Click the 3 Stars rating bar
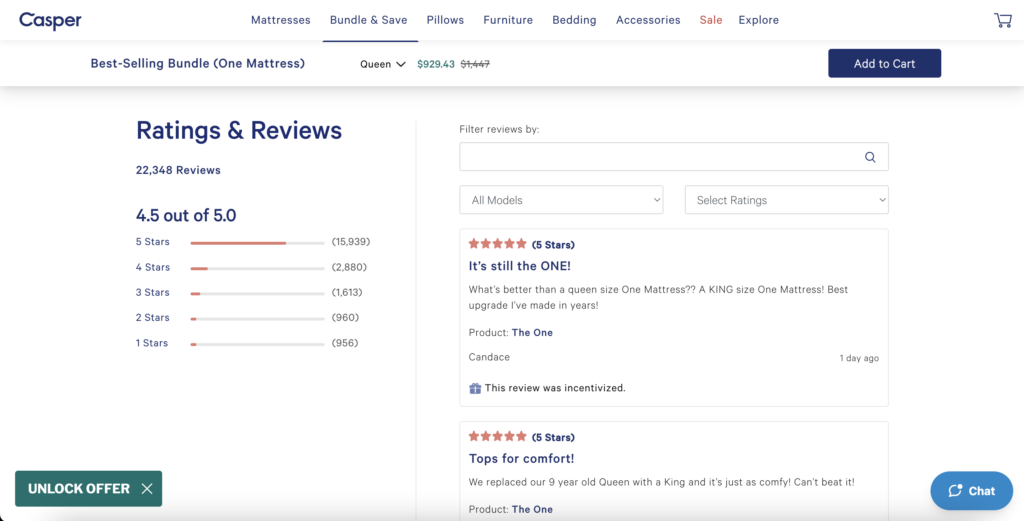 (257, 294)
